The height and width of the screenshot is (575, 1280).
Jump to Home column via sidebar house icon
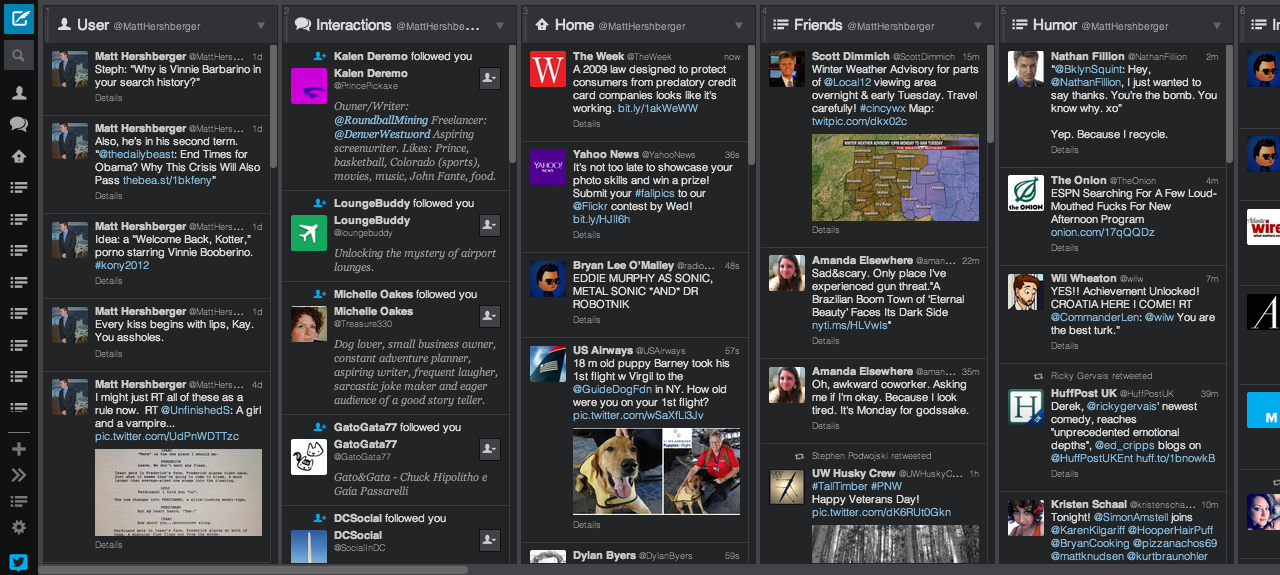point(18,156)
